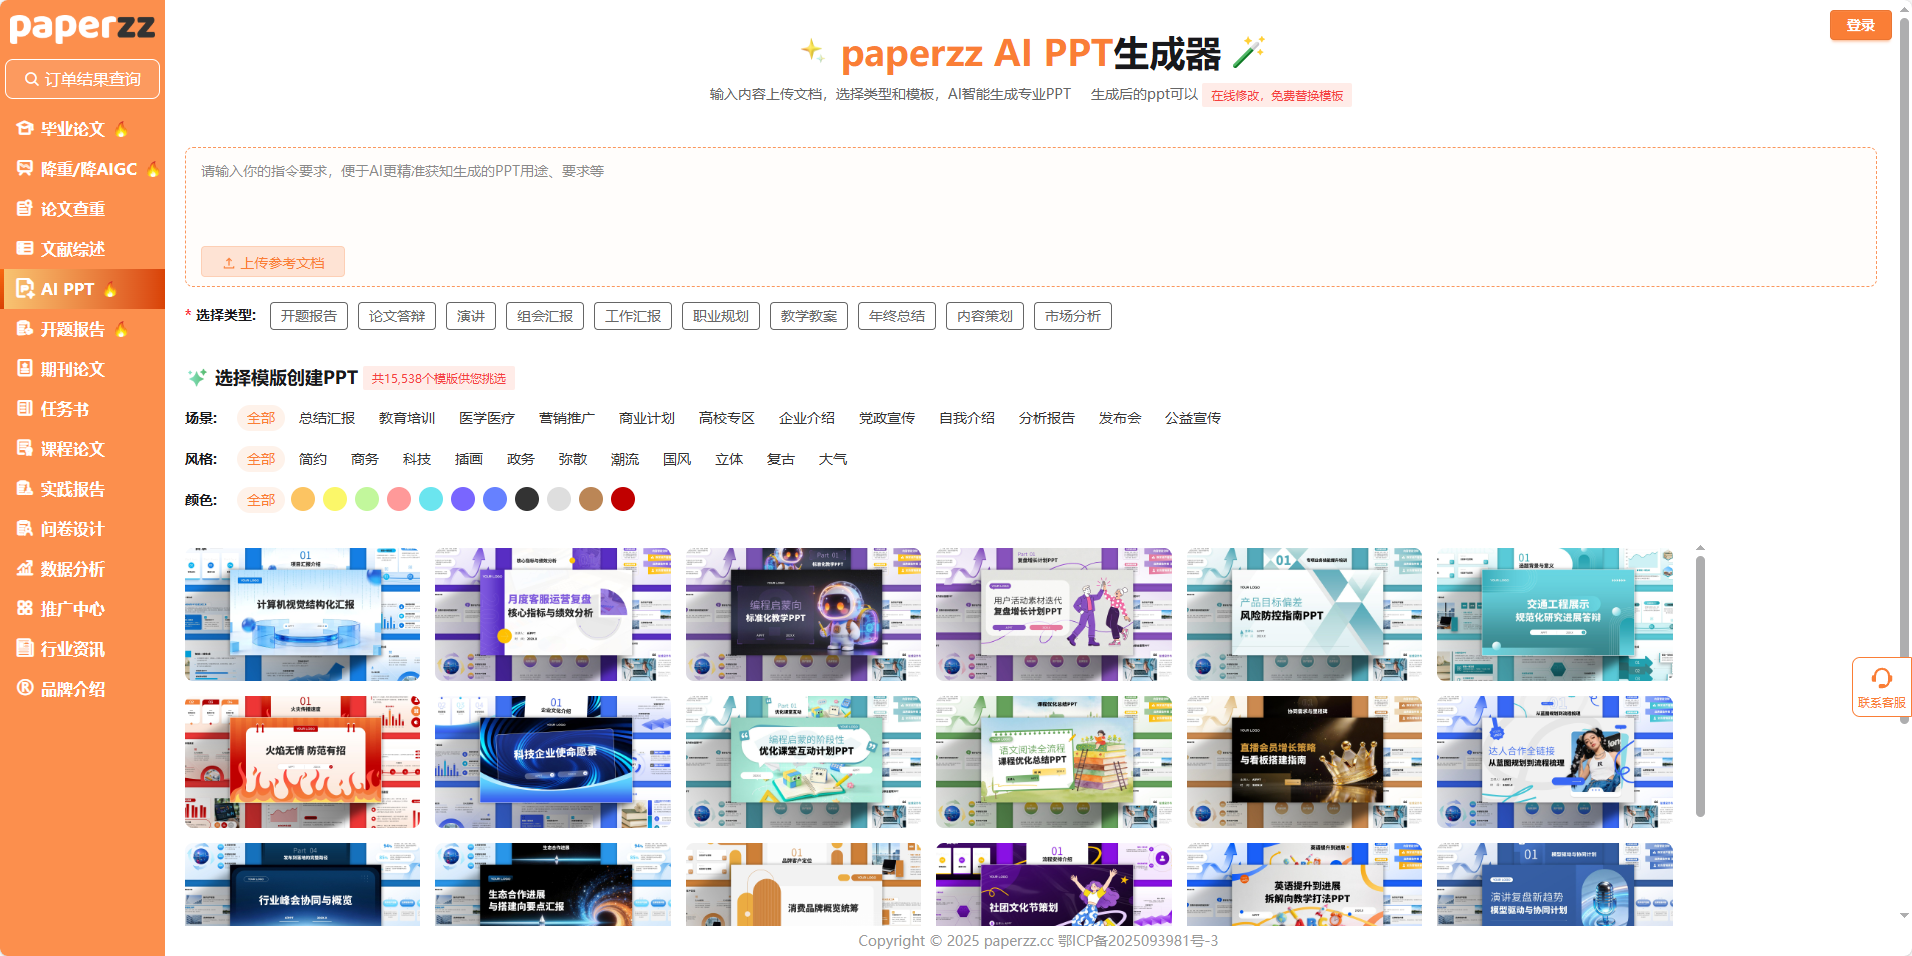Open the 推广中心 grid icon
This screenshot has height=956, width=1912.
click(x=25, y=608)
